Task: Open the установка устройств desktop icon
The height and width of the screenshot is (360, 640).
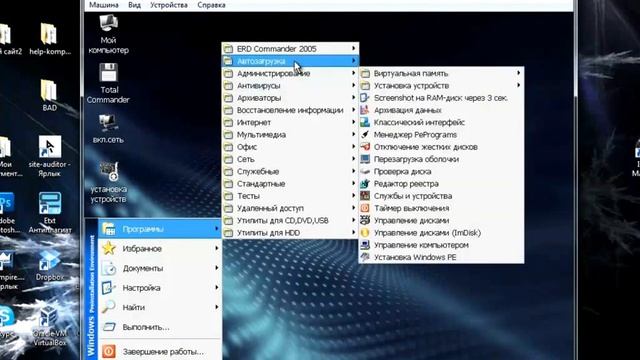Action: point(109,182)
